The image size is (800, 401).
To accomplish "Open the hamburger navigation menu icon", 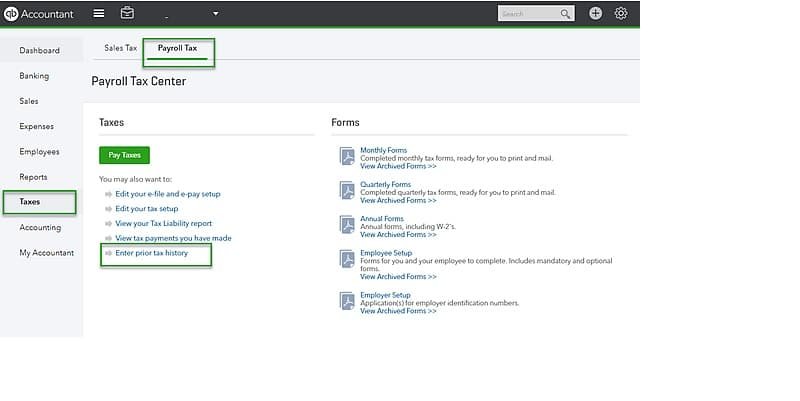I will coord(99,13).
